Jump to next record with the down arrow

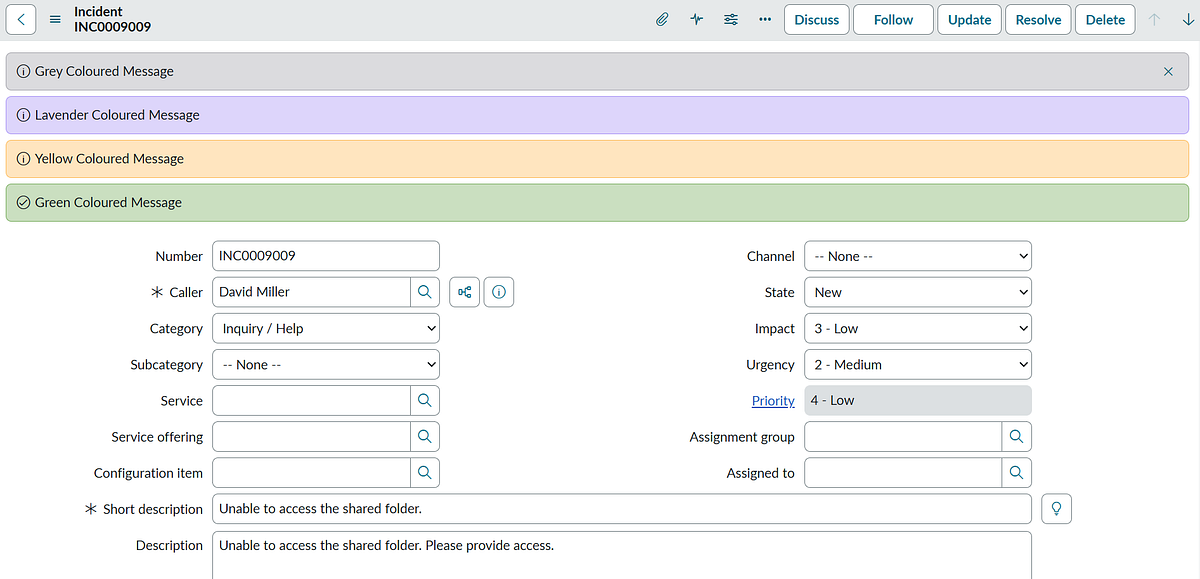[1188, 19]
